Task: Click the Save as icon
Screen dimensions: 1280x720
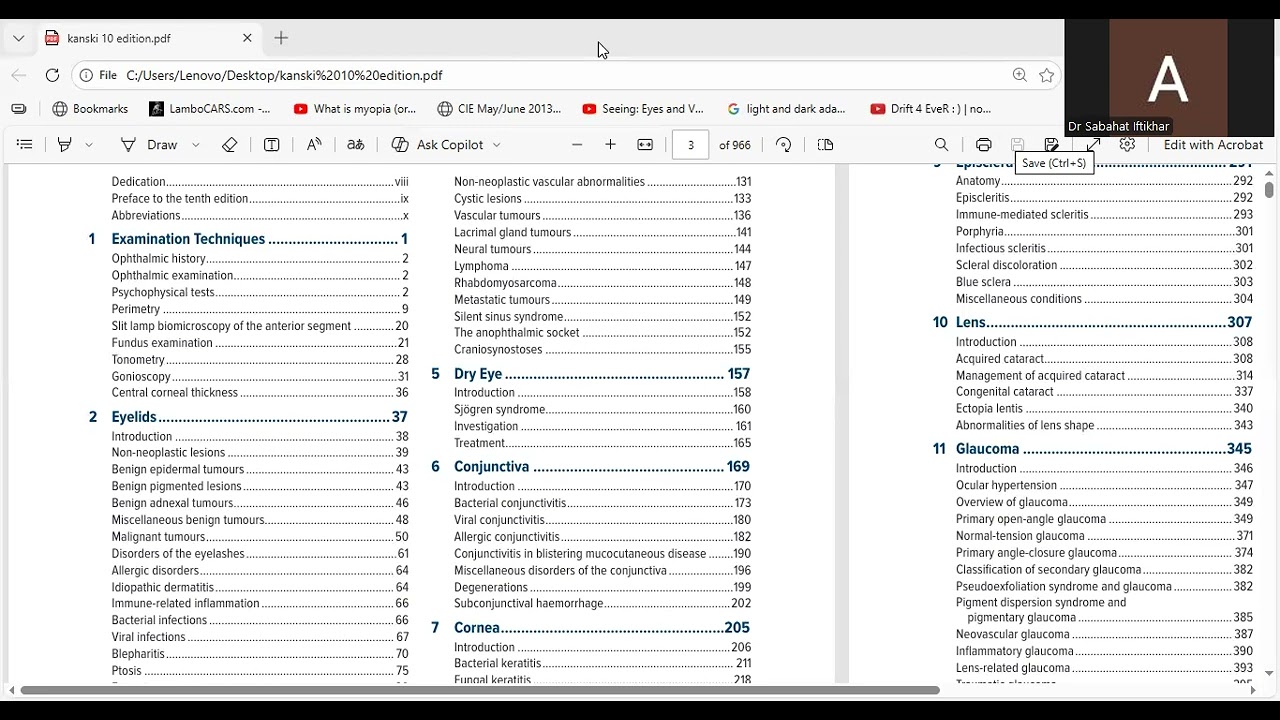Action: tap(1052, 145)
